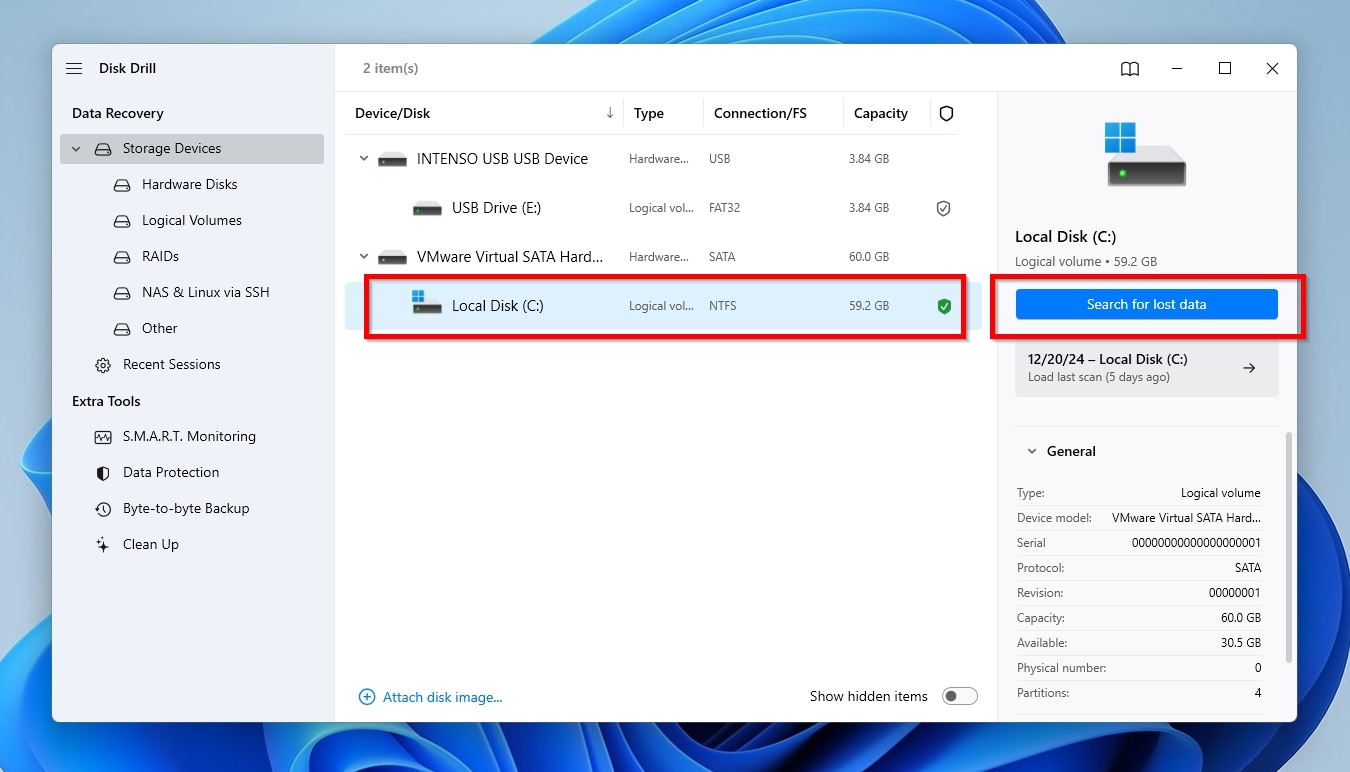Click the 3.84 GB capacity of USB Drive (E:)
1350x772 pixels.
pos(869,208)
